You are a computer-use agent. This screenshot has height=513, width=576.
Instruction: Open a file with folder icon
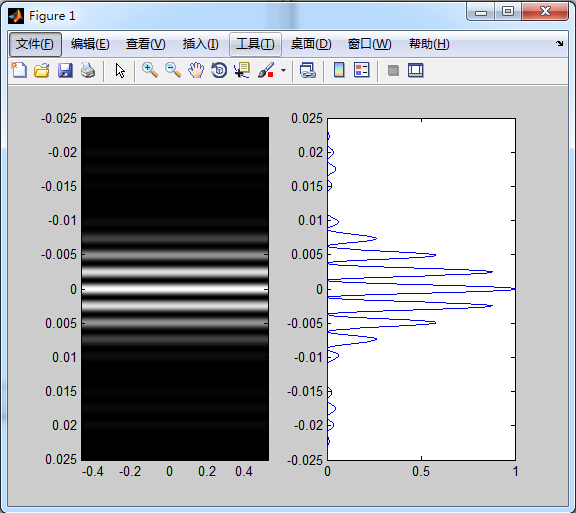pos(42,70)
